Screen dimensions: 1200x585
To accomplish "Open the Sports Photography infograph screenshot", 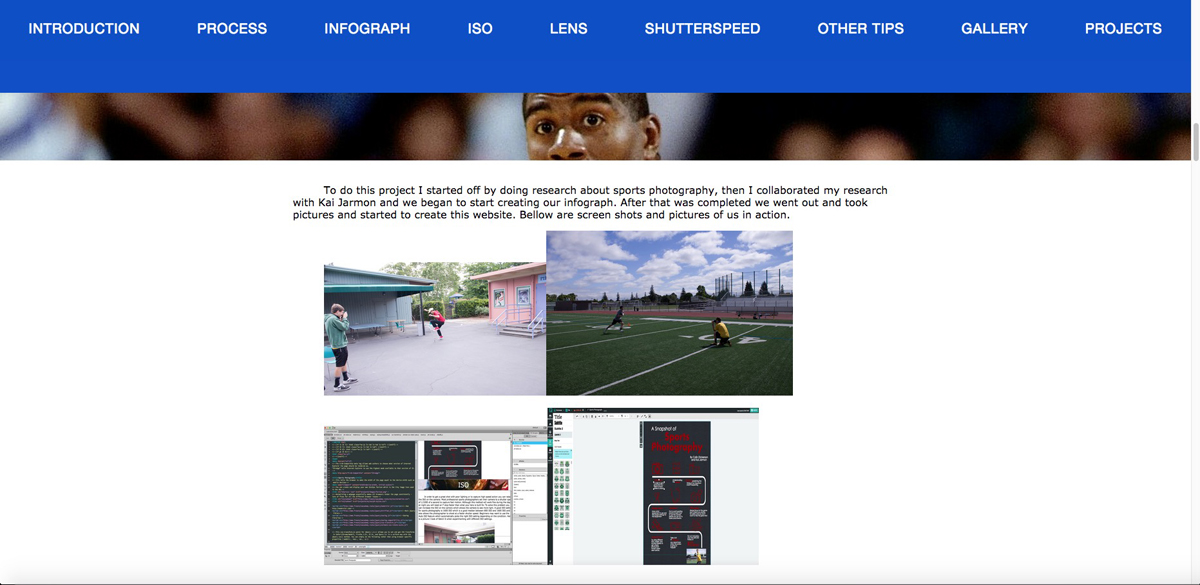I will click(653, 486).
